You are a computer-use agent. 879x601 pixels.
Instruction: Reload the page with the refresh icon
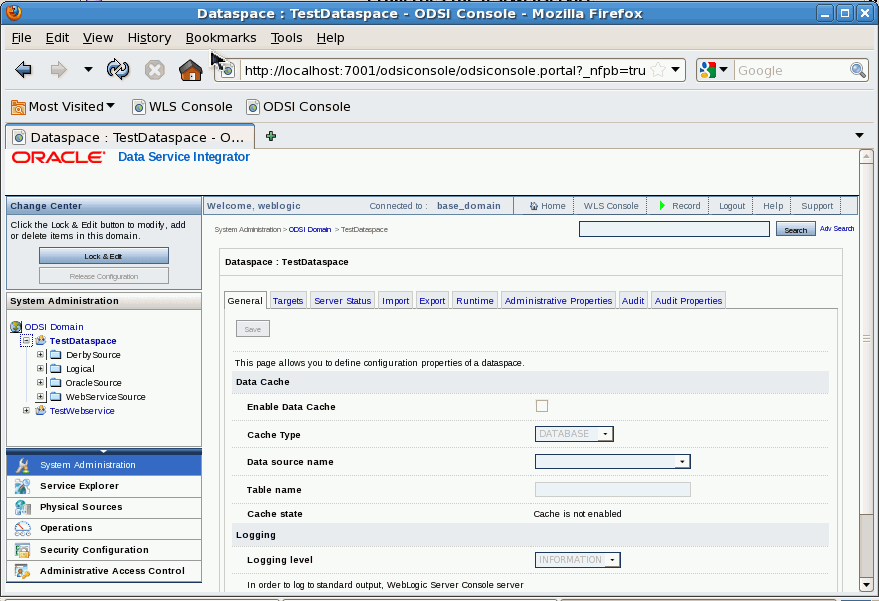[x=118, y=70]
